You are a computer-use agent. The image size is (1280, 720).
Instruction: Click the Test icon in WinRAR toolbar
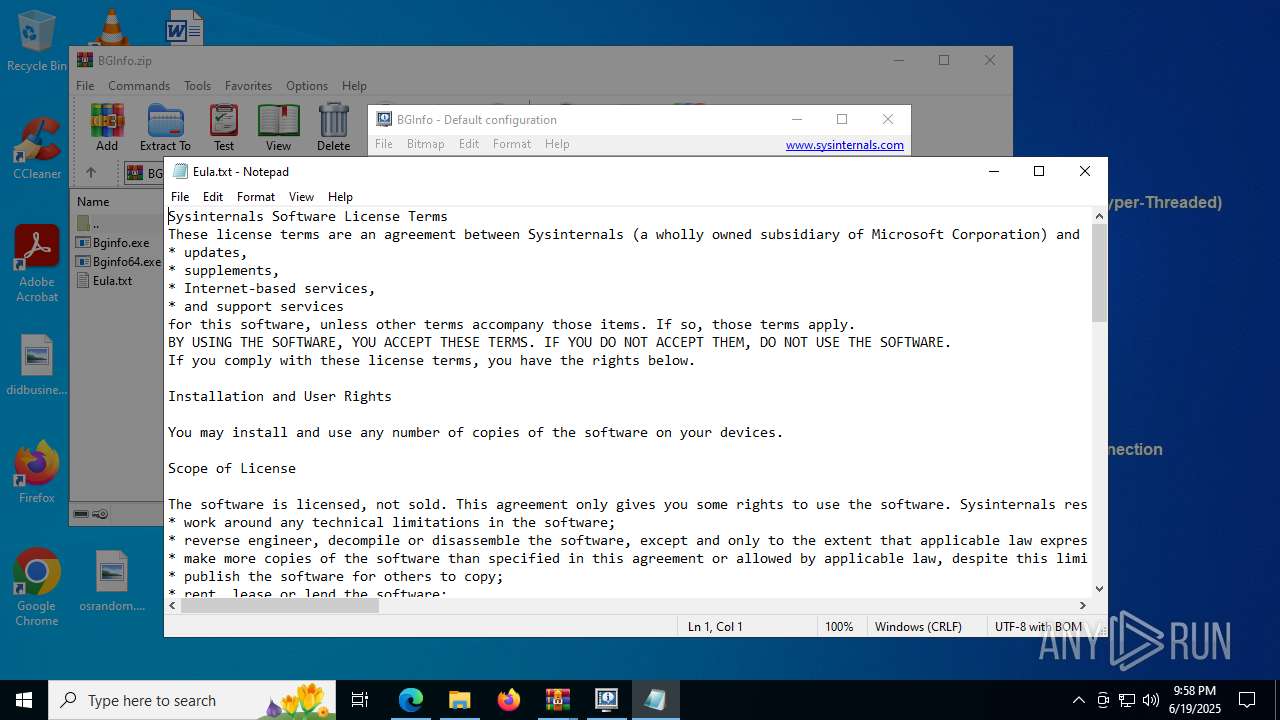point(224,127)
